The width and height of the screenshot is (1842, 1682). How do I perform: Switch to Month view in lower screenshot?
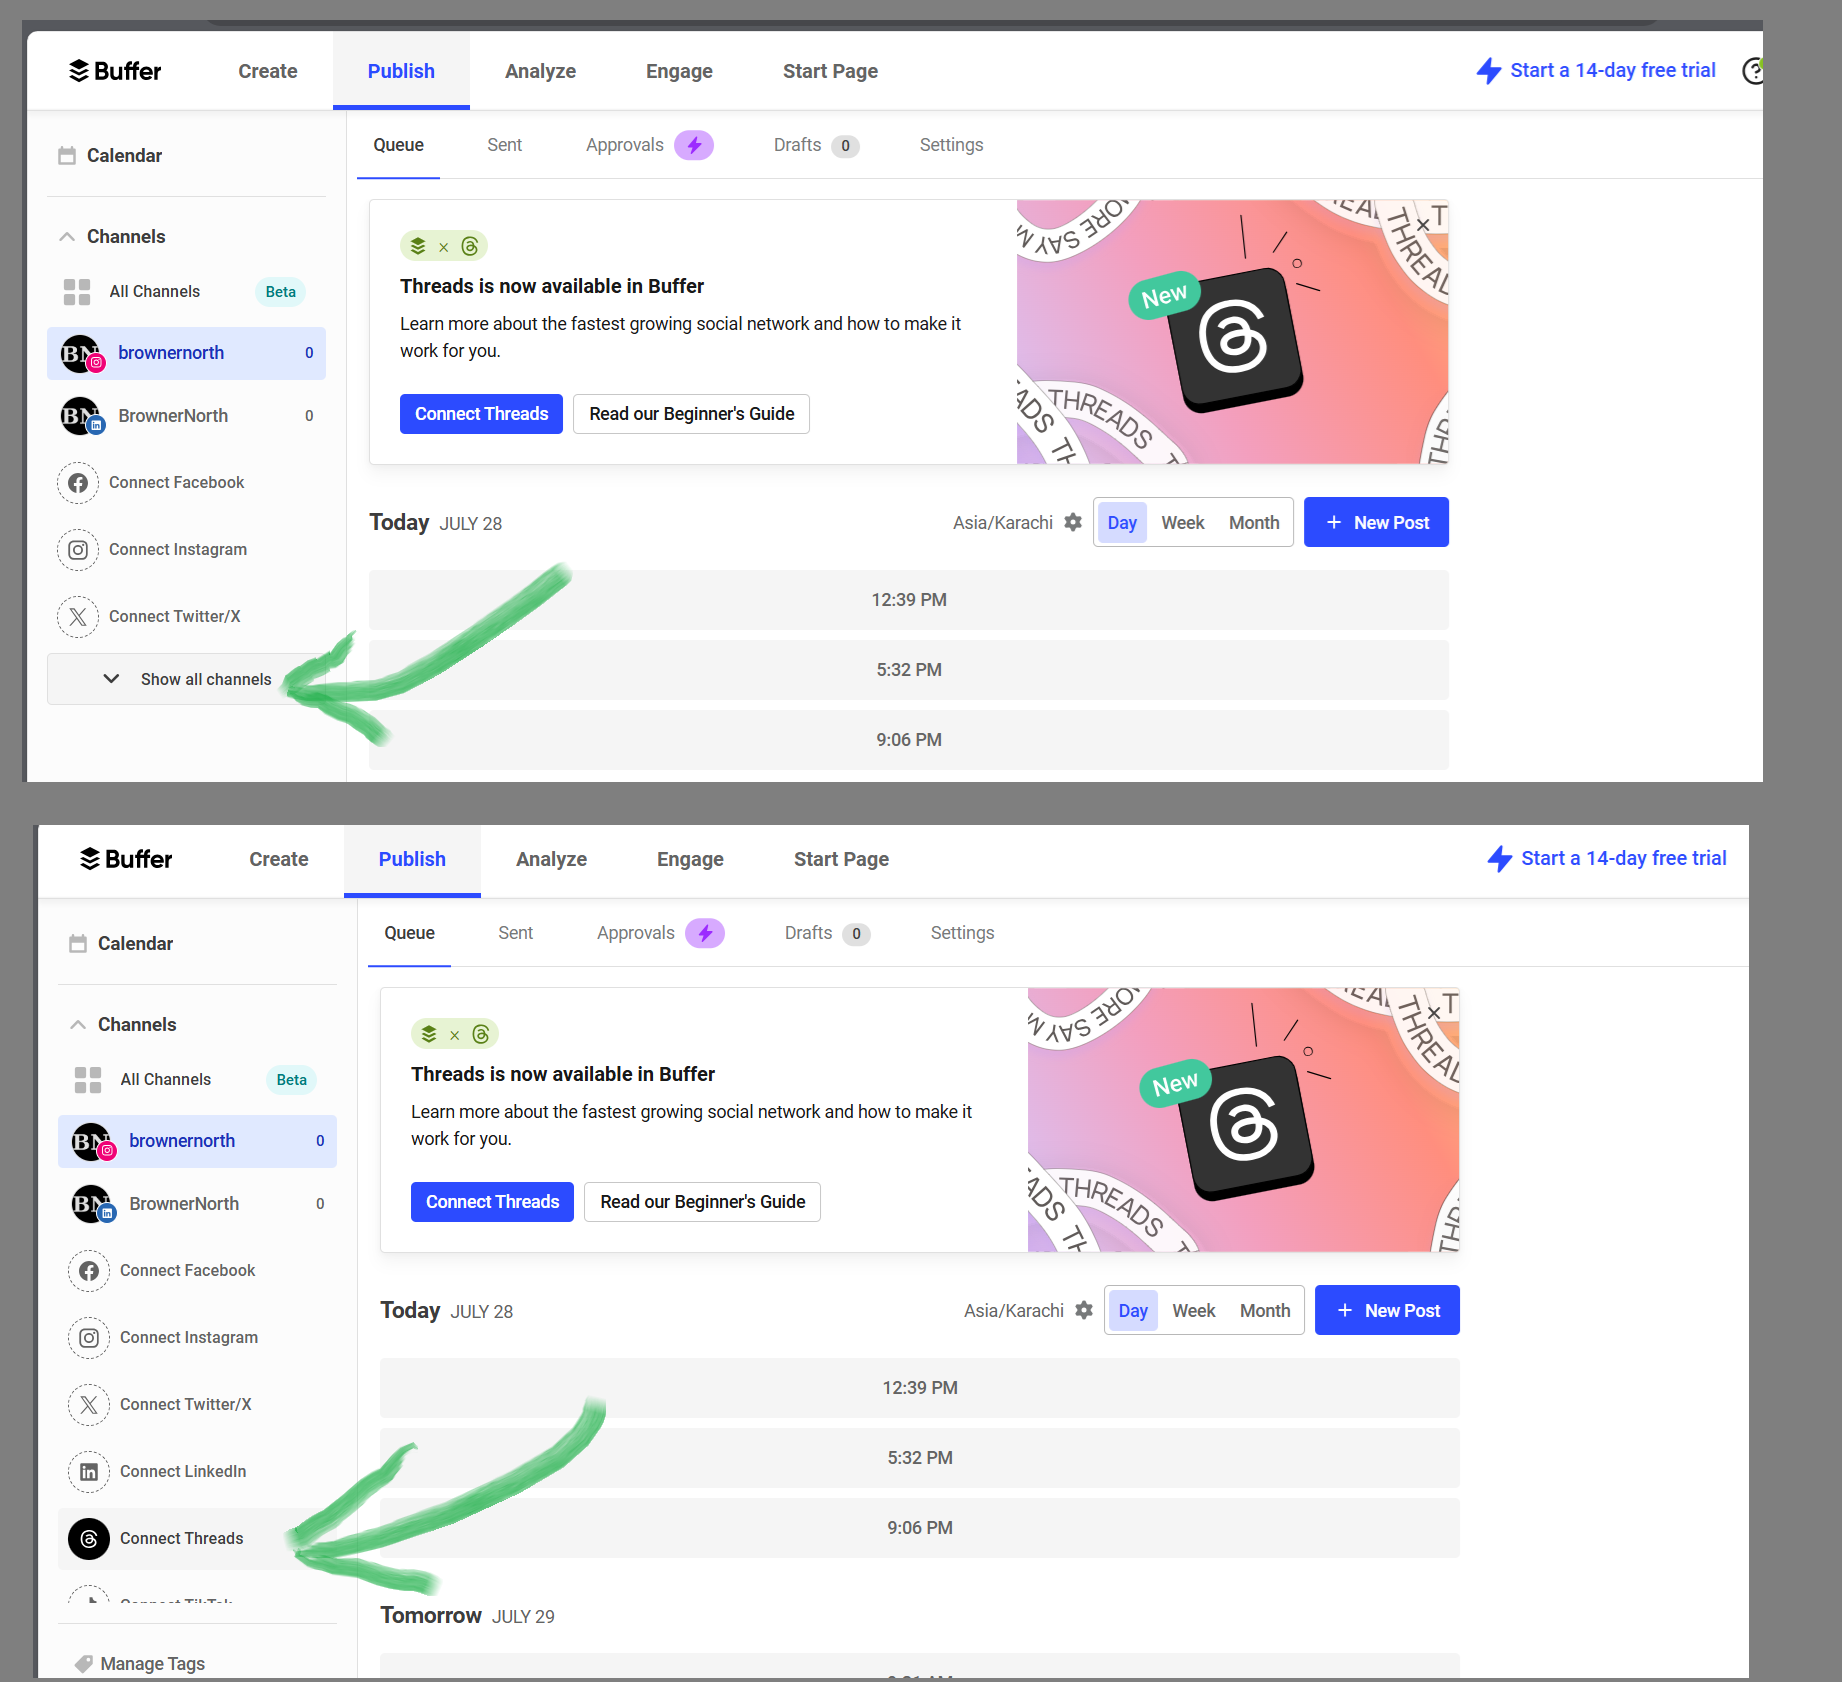coord(1264,1311)
